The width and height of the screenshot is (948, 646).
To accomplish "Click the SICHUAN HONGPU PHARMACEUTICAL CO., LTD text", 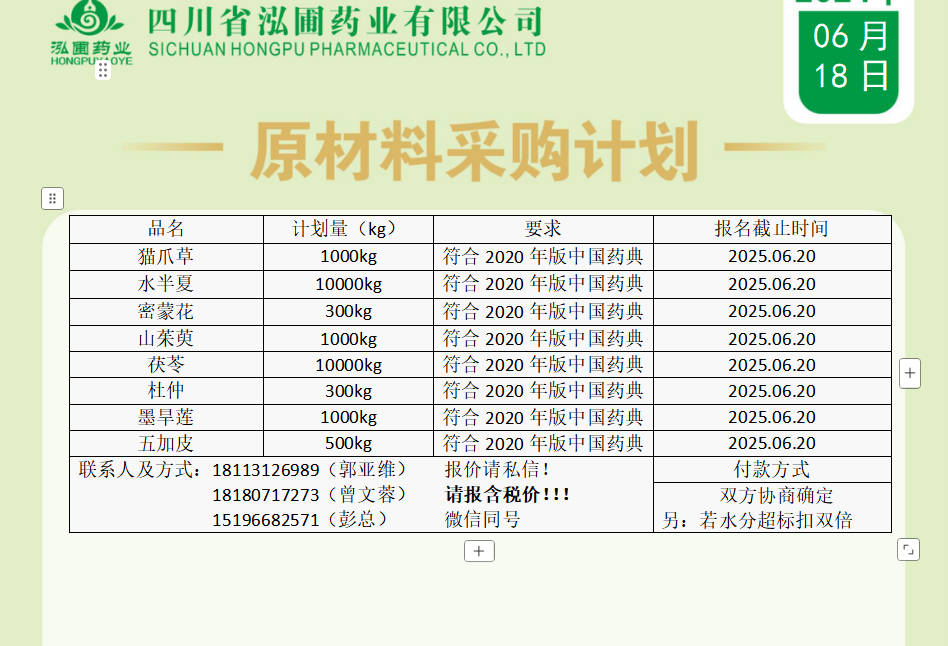I will point(347,50).
